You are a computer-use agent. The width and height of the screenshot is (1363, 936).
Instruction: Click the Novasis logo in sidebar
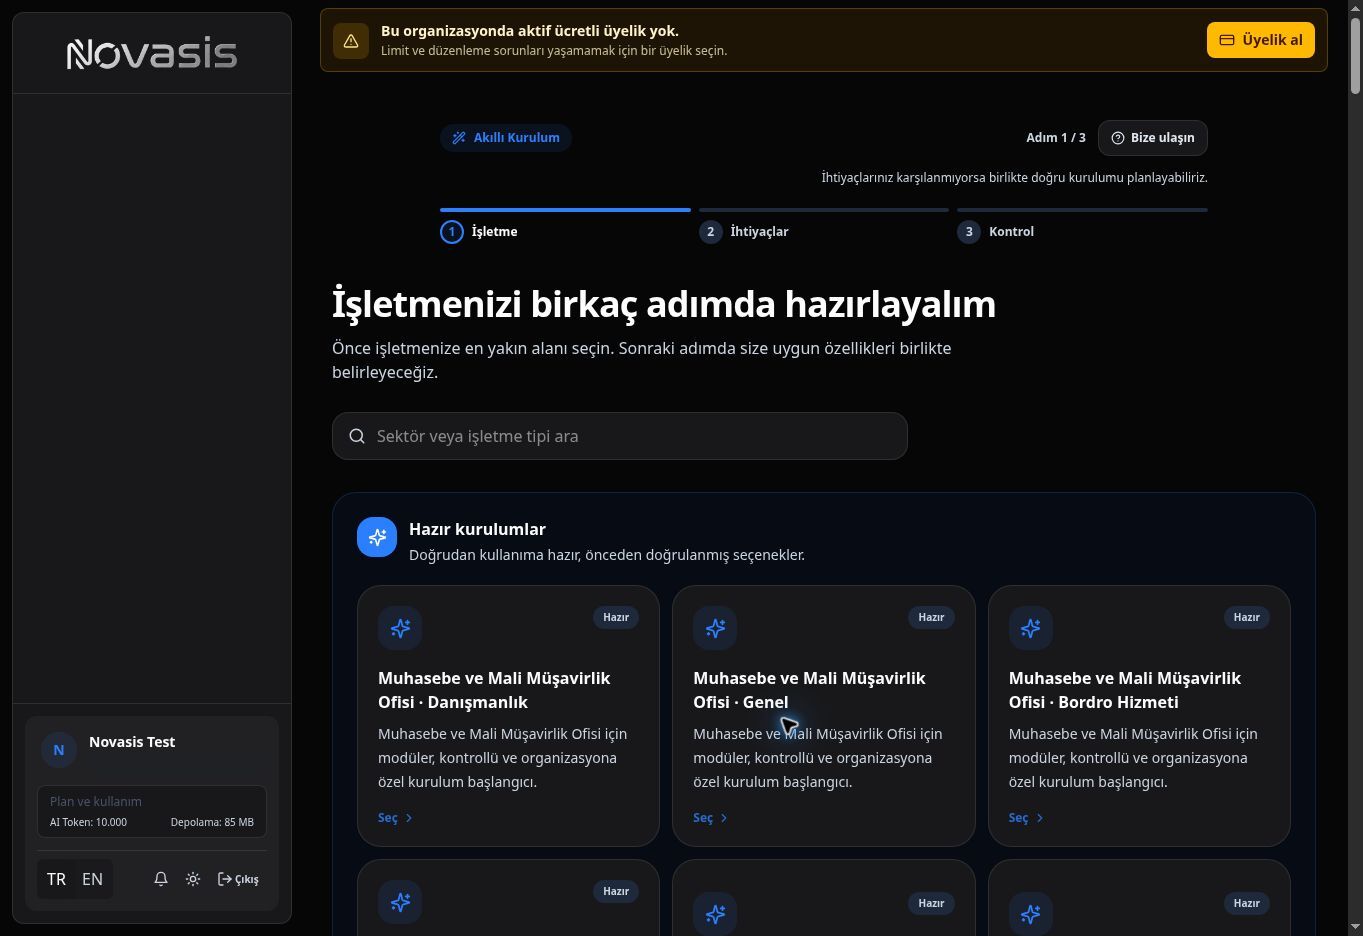click(152, 54)
